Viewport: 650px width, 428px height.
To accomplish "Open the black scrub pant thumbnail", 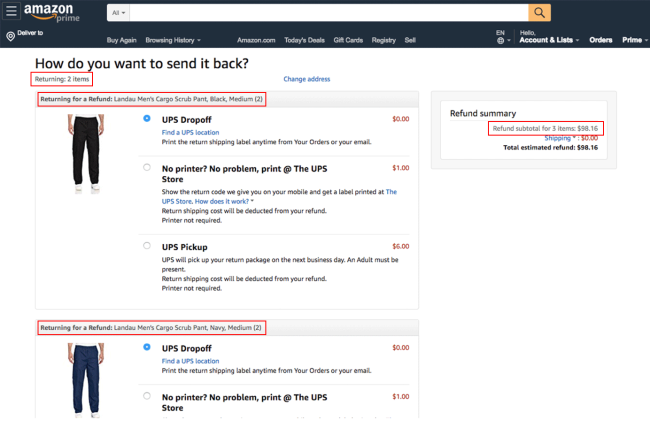I will tap(87, 150).
